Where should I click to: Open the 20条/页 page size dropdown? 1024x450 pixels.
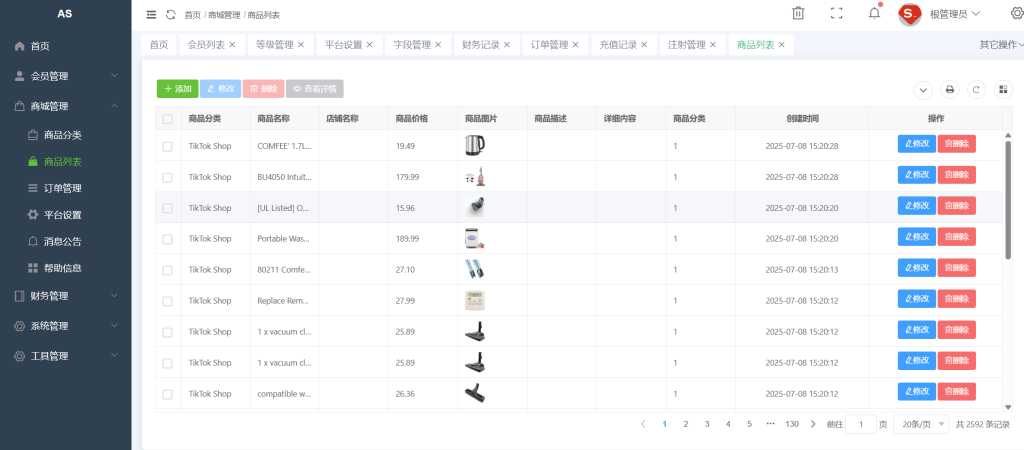point(921,424)
